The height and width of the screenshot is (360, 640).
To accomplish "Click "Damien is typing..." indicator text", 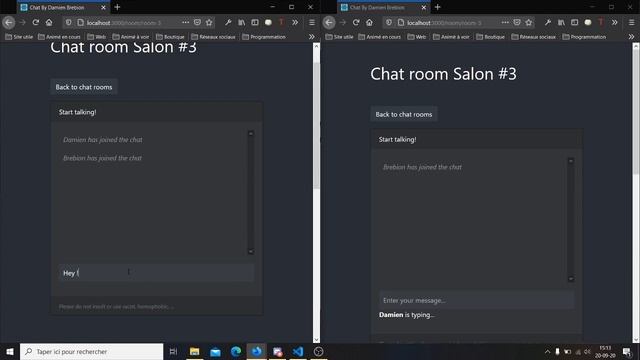I will pyautogui.click(x=407, y=315).
